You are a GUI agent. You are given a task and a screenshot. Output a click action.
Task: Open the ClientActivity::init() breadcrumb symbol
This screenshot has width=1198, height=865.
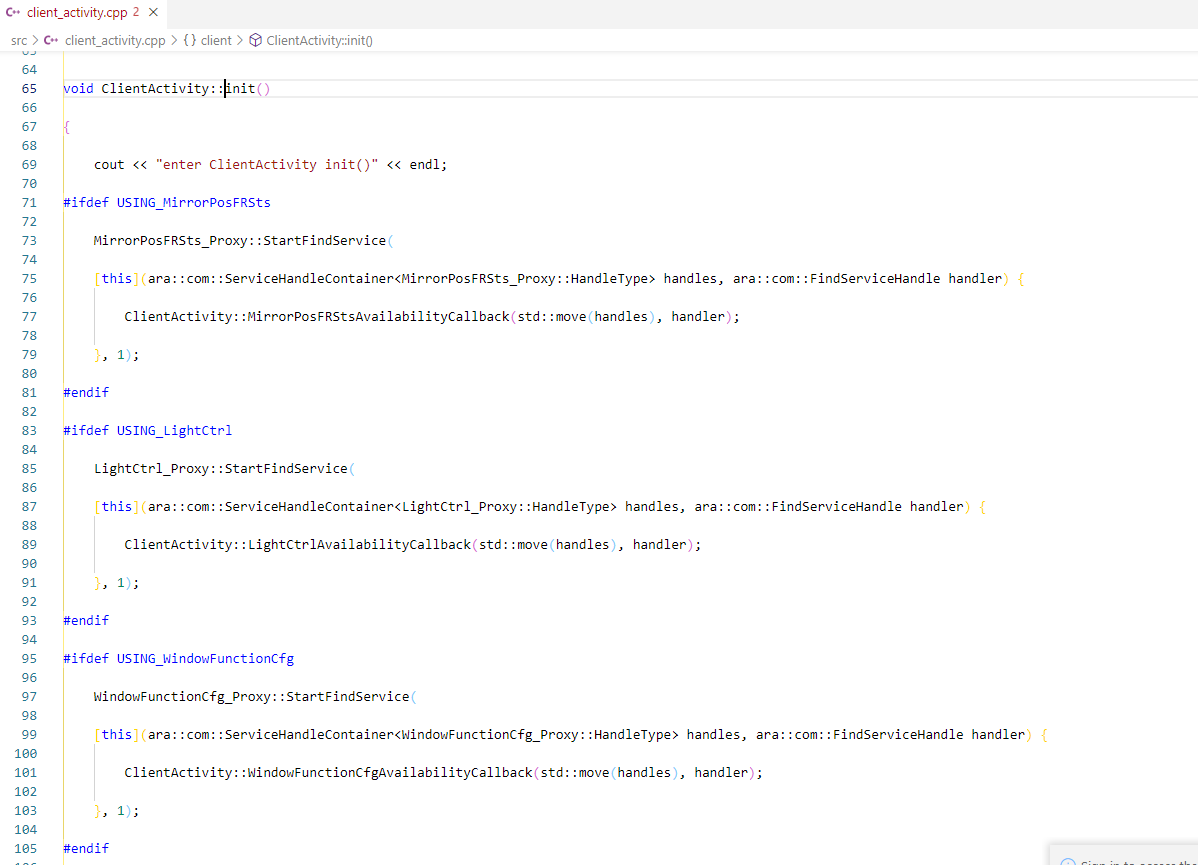click(319, 41)
